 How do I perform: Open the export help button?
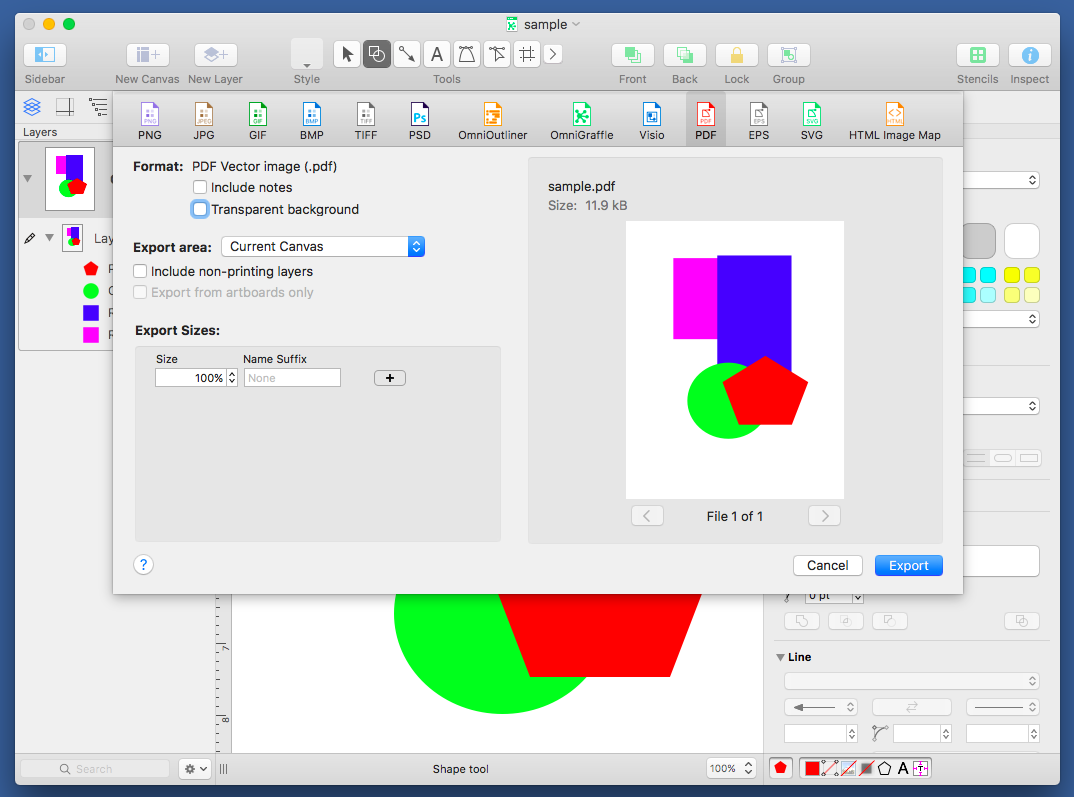[143, 565]
